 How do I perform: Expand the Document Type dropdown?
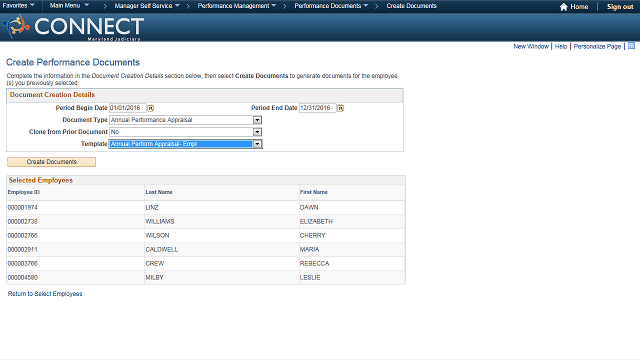pos(257,120)
